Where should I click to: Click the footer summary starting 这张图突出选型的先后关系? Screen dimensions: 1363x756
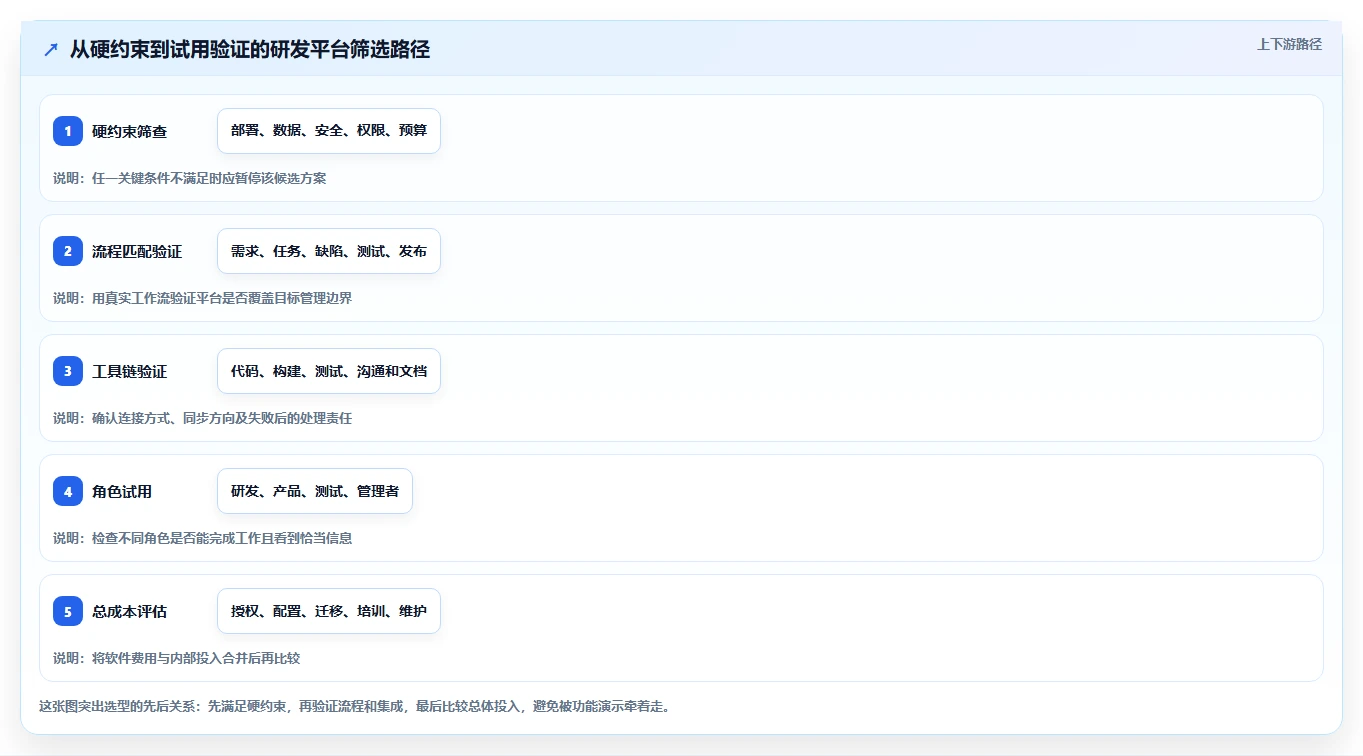point(355,706)
